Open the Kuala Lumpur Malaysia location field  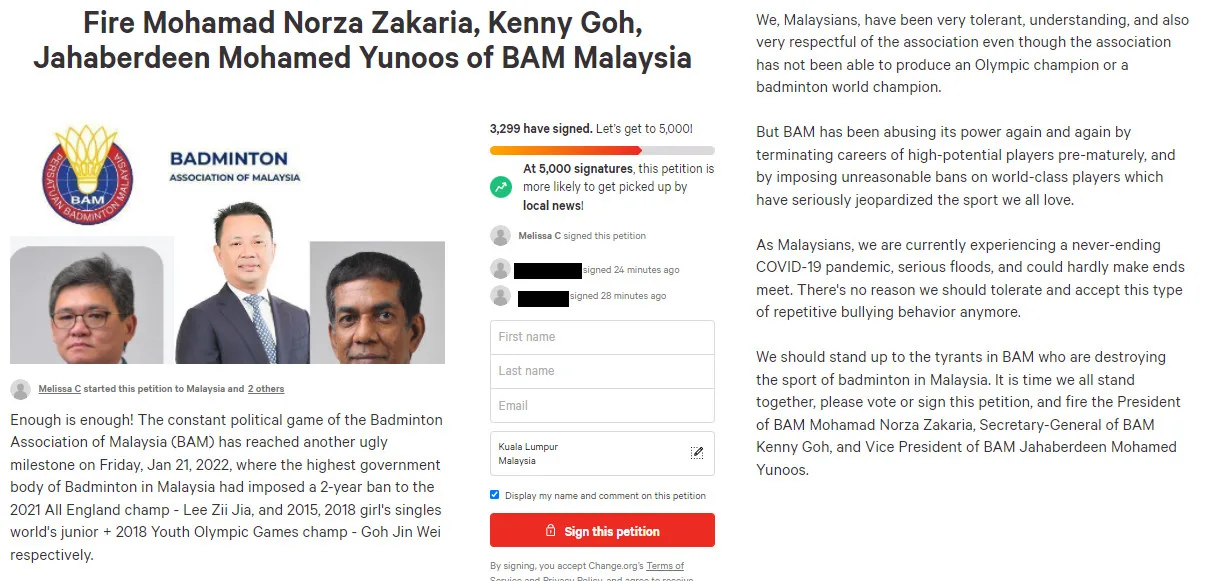click(590, 453)
